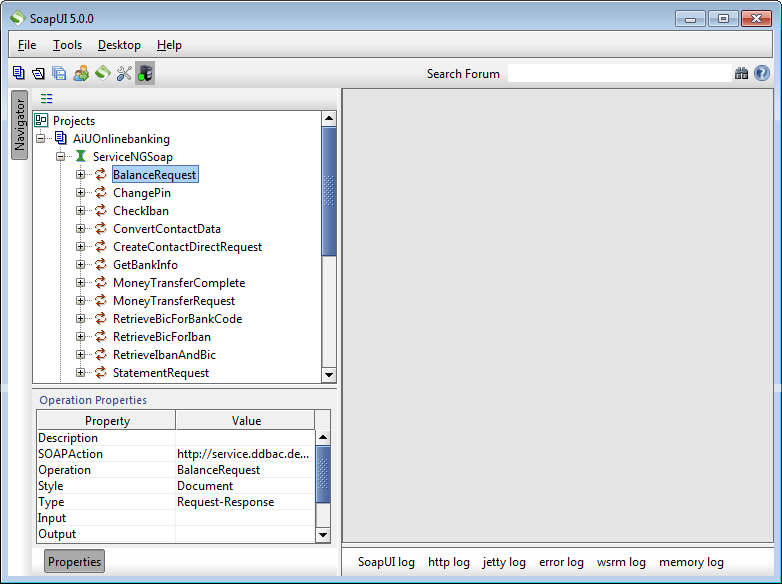
Task: Click properties table scroll-up arrow
Action: point(323,437)
